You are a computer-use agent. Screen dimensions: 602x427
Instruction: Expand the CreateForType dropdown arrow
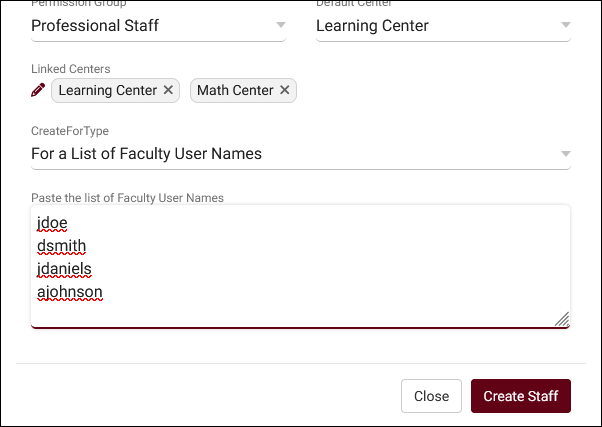(x=564, y=154)
